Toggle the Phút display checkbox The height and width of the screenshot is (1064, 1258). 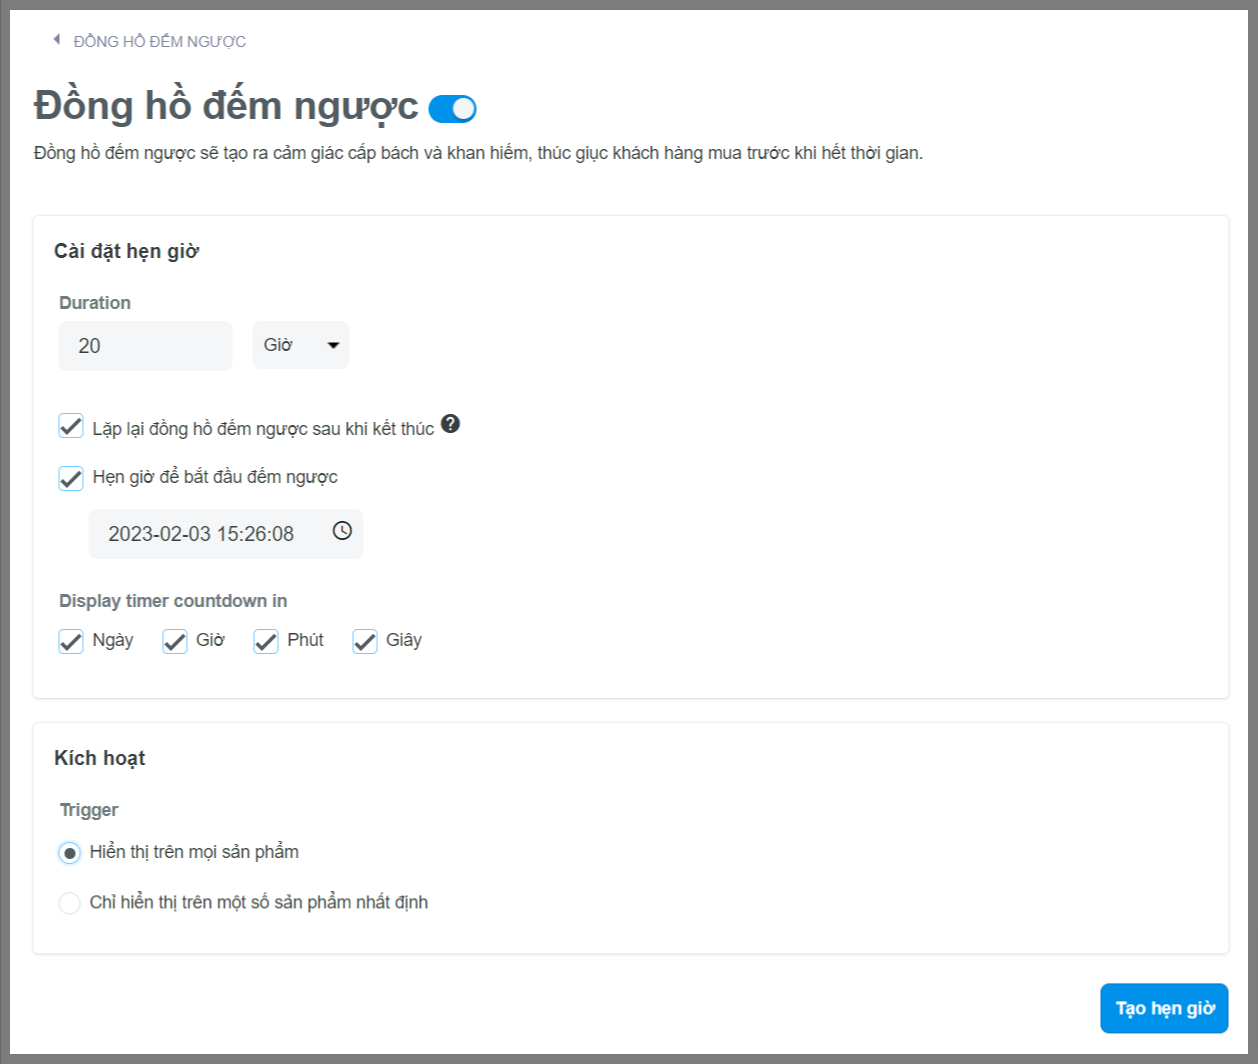(266, 642)
